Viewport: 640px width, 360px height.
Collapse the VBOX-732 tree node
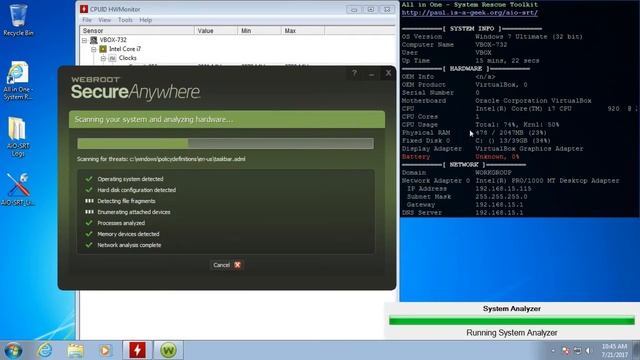pos(84,40)
